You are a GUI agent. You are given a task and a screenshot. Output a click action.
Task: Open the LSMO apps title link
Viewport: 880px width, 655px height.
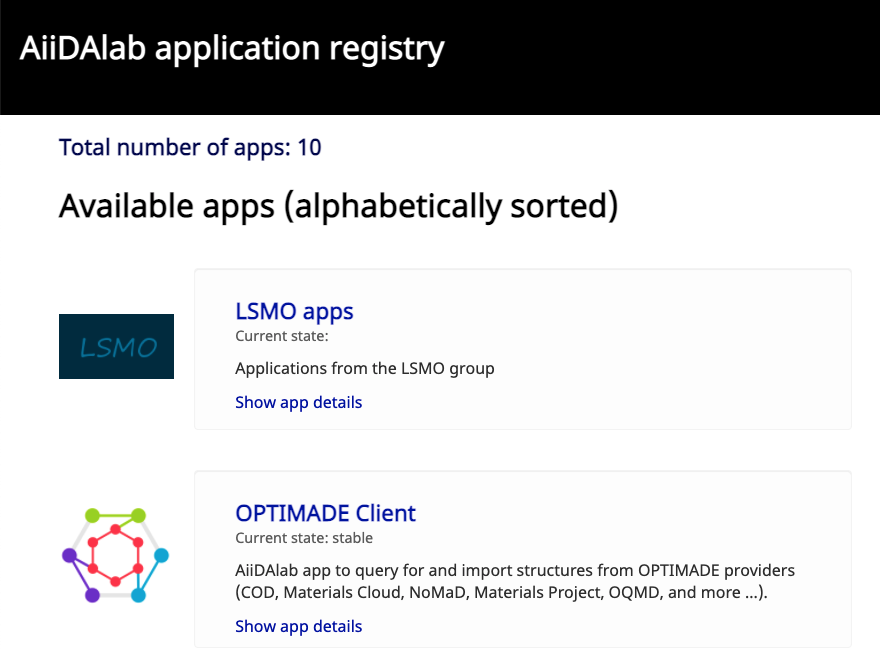click(x=294, y=312)
